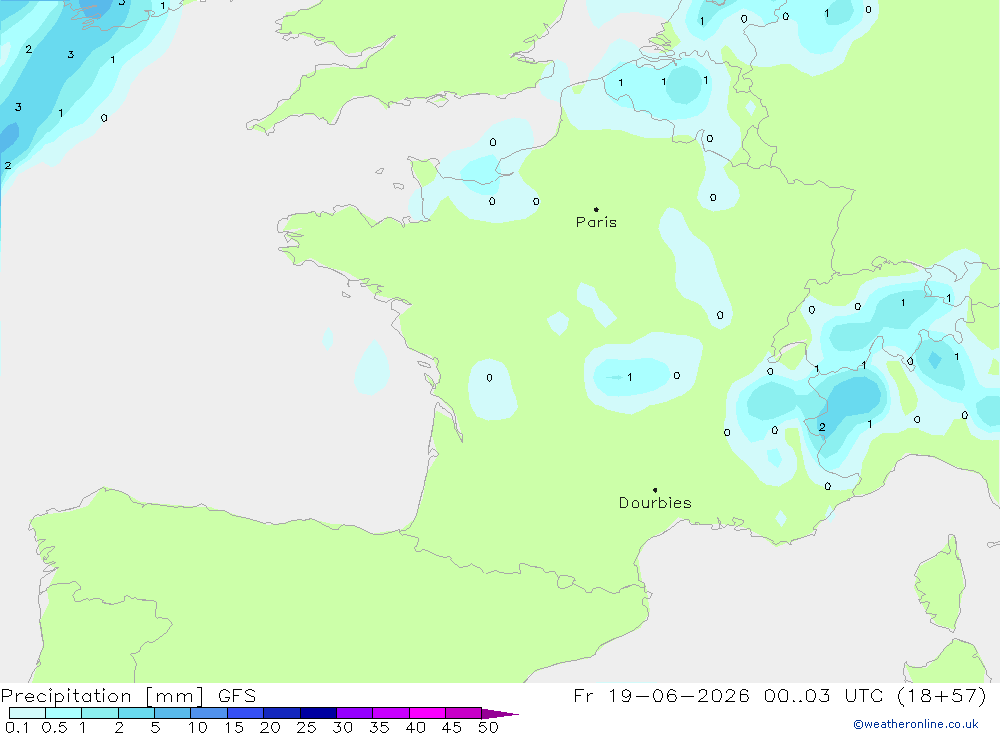Click the Paris city label
Screen dimensions: 1000x733
(x=596, y=222)
